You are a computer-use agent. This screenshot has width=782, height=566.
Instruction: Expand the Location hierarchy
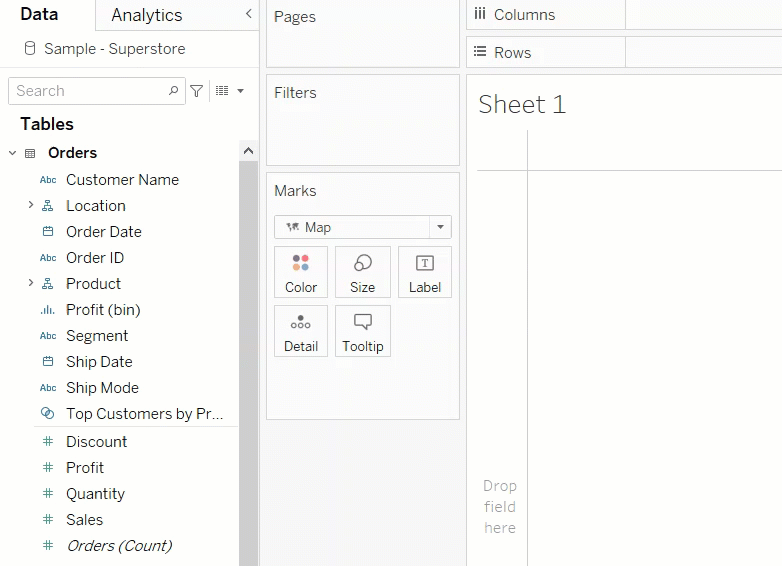[30, 205]
